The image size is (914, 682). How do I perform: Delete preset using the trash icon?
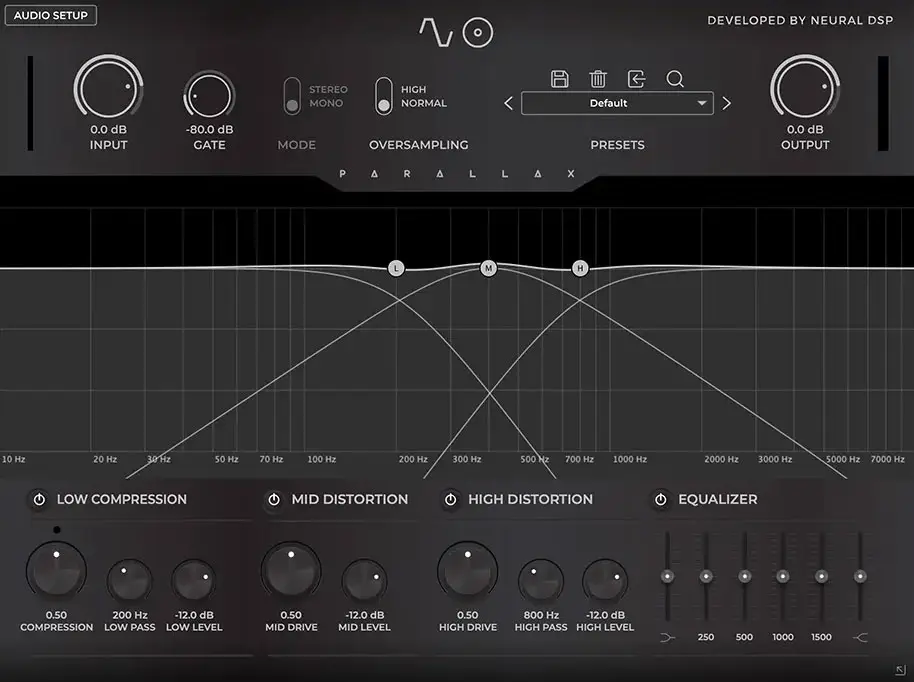coord(598,79)
